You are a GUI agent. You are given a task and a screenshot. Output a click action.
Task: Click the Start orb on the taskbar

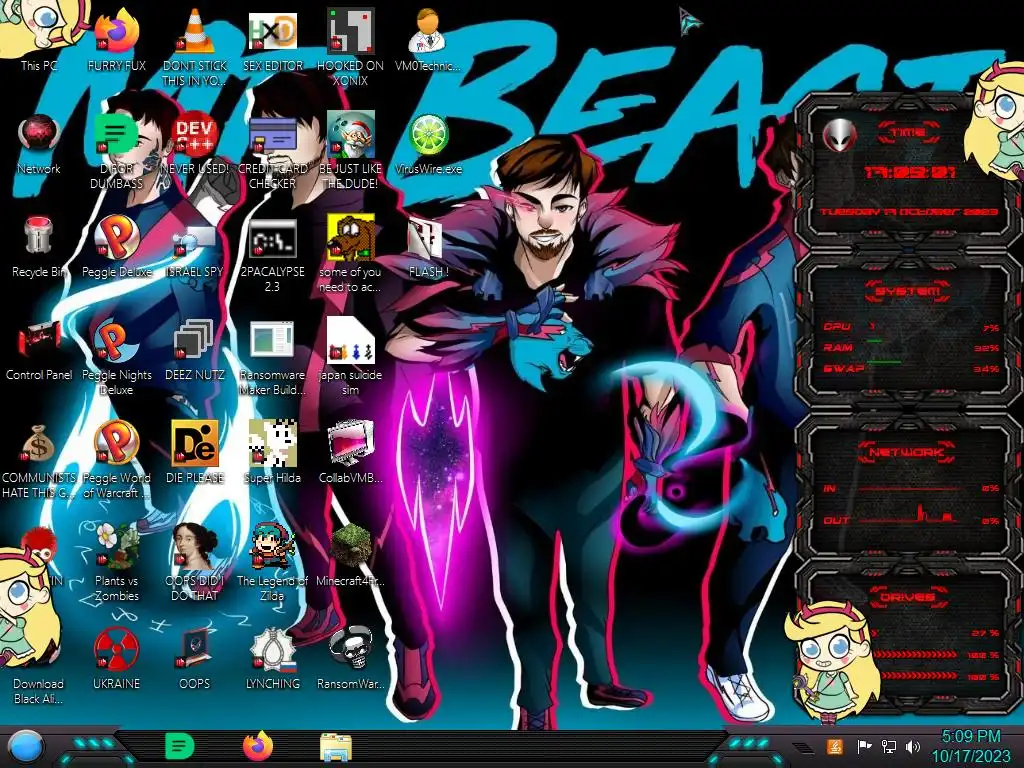[26, 747]
